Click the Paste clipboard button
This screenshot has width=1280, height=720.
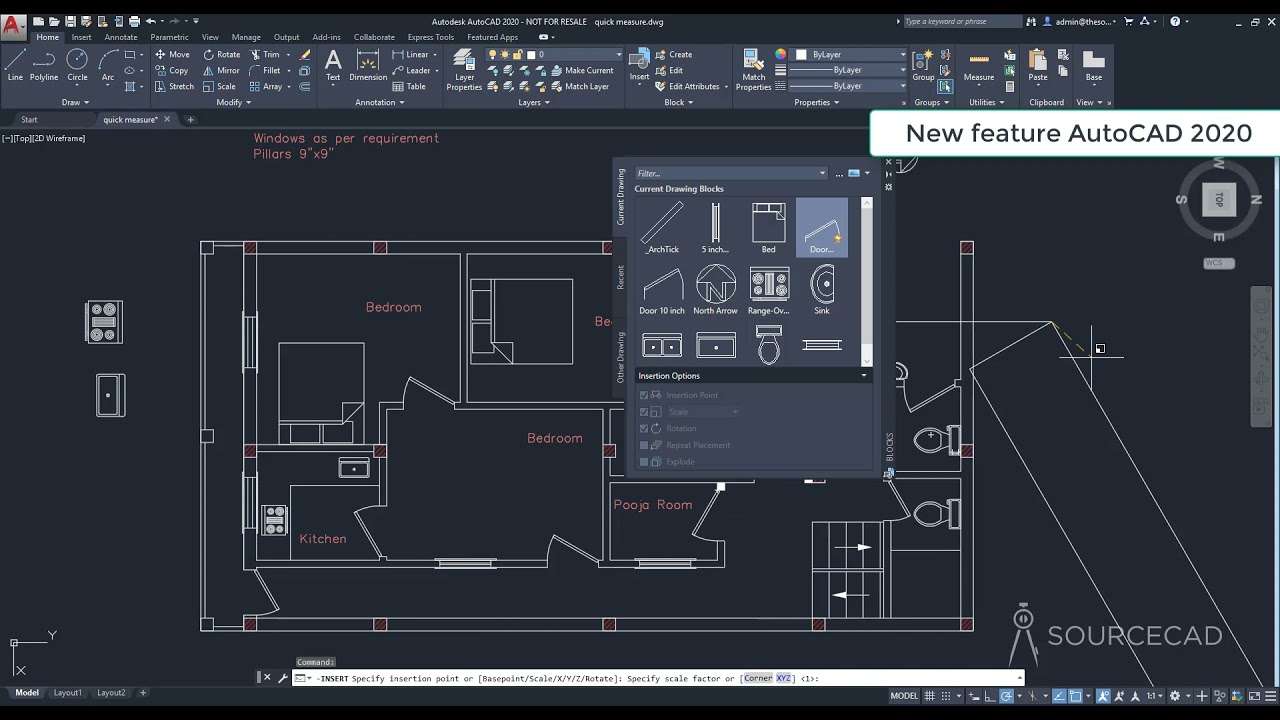pos(1038,65)
